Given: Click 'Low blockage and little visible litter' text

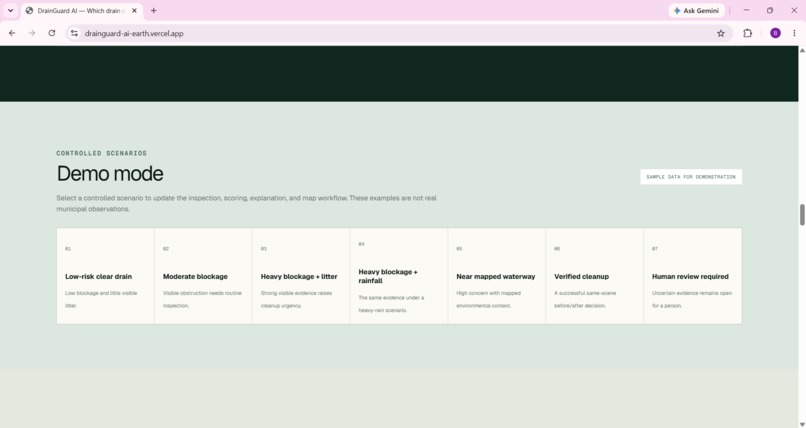Looking at the screenshot, I should point(101,299).
